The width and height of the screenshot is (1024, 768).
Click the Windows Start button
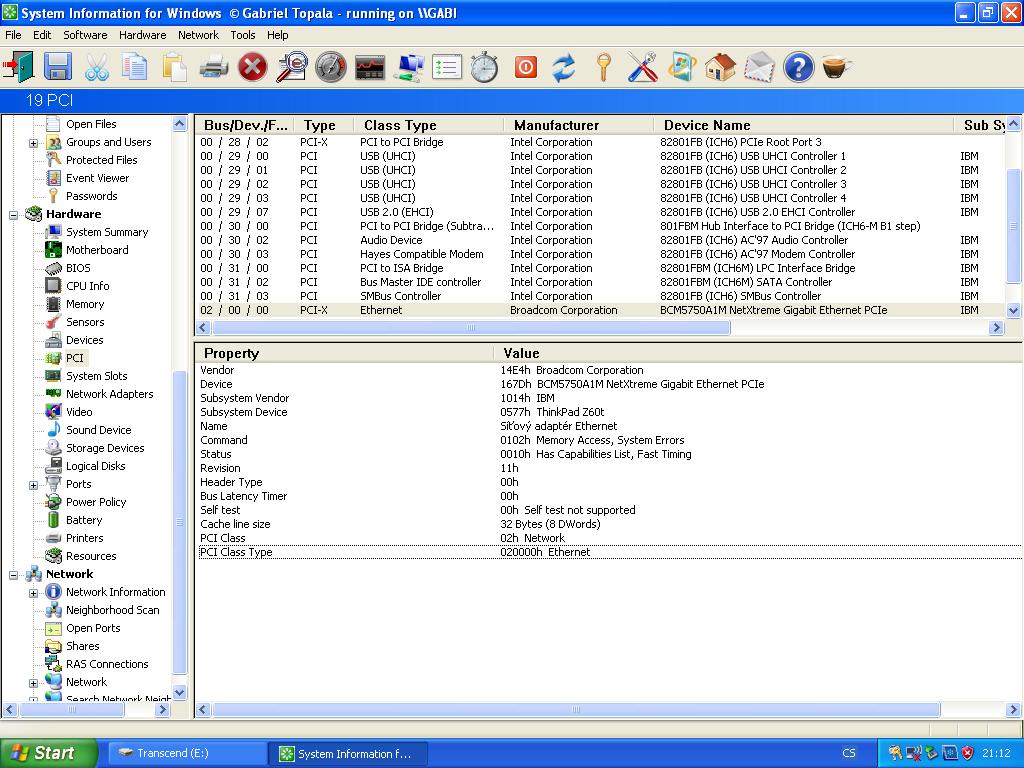point(48,753)
